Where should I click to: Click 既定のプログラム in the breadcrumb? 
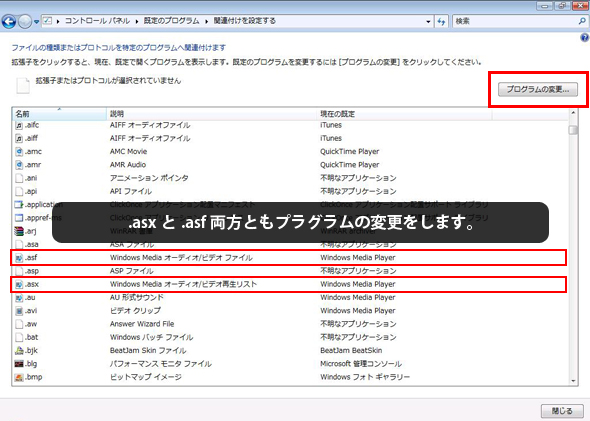coord(171,21)
